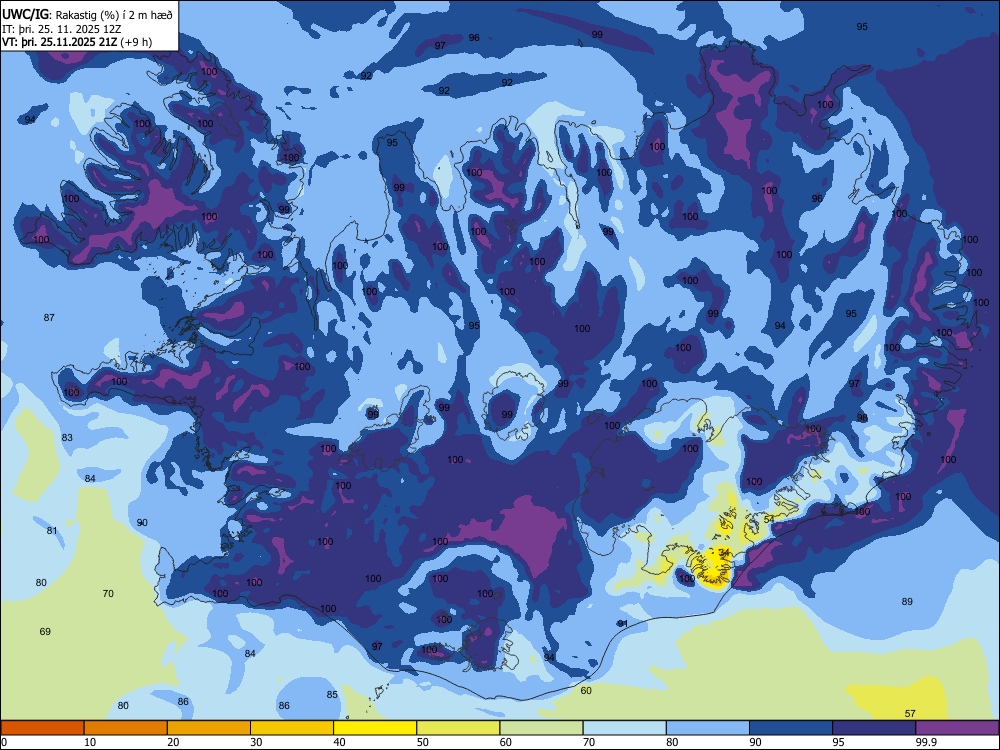
Task: Click the legend label '30'
Action: point(256,742)
